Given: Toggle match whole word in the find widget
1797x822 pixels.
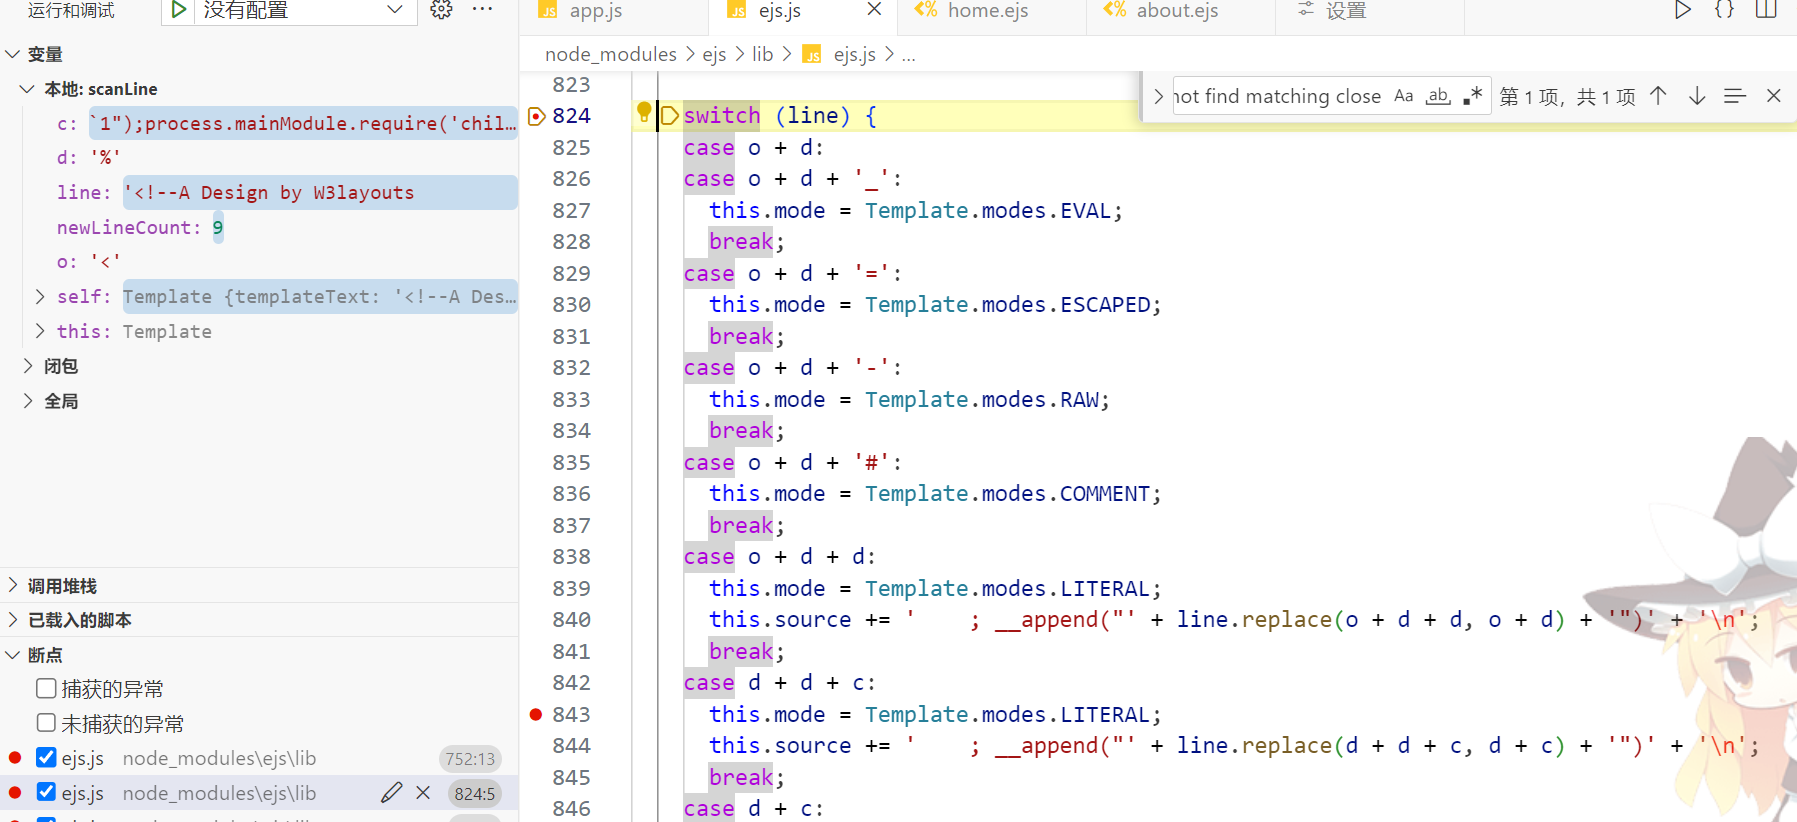Looking at the screenshot, I should point(1438,96).
